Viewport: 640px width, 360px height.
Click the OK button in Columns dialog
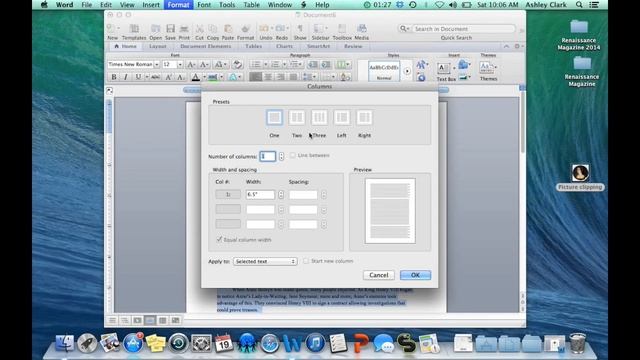pyautogui.click(x=415, y=275)
